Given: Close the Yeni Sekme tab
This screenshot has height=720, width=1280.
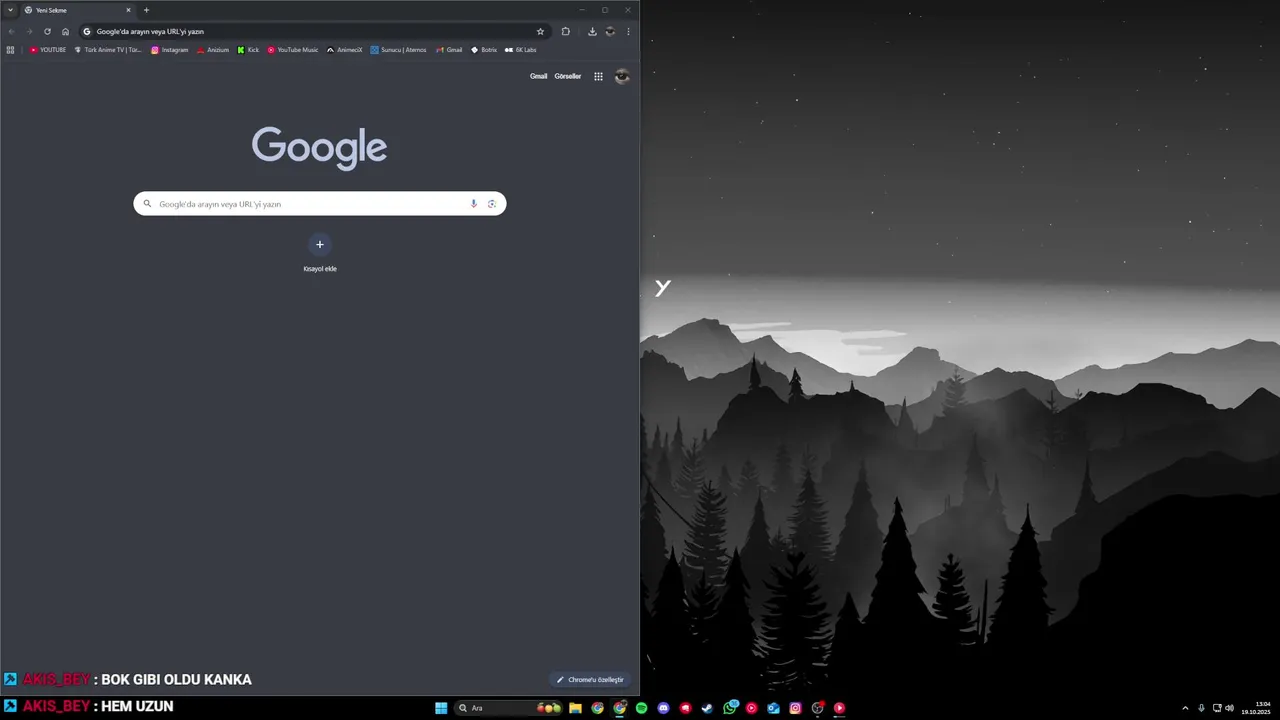Looking at the screenshot, I should tap(128, 10).
